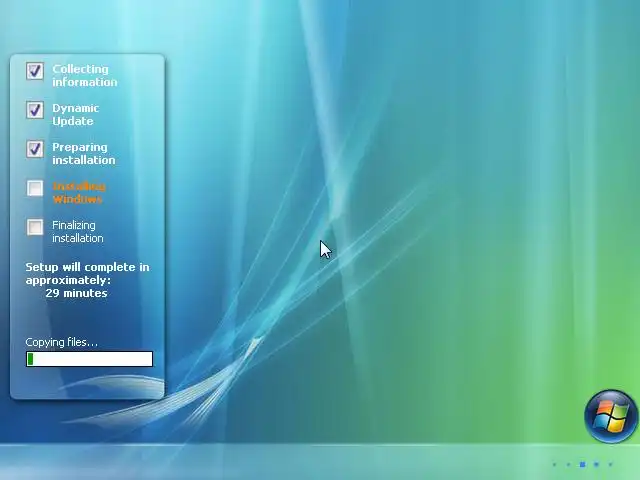Select the "Collecting information" step label
Image resolution: width=640 pixels, height=480 pixels.
click(84, 76)
